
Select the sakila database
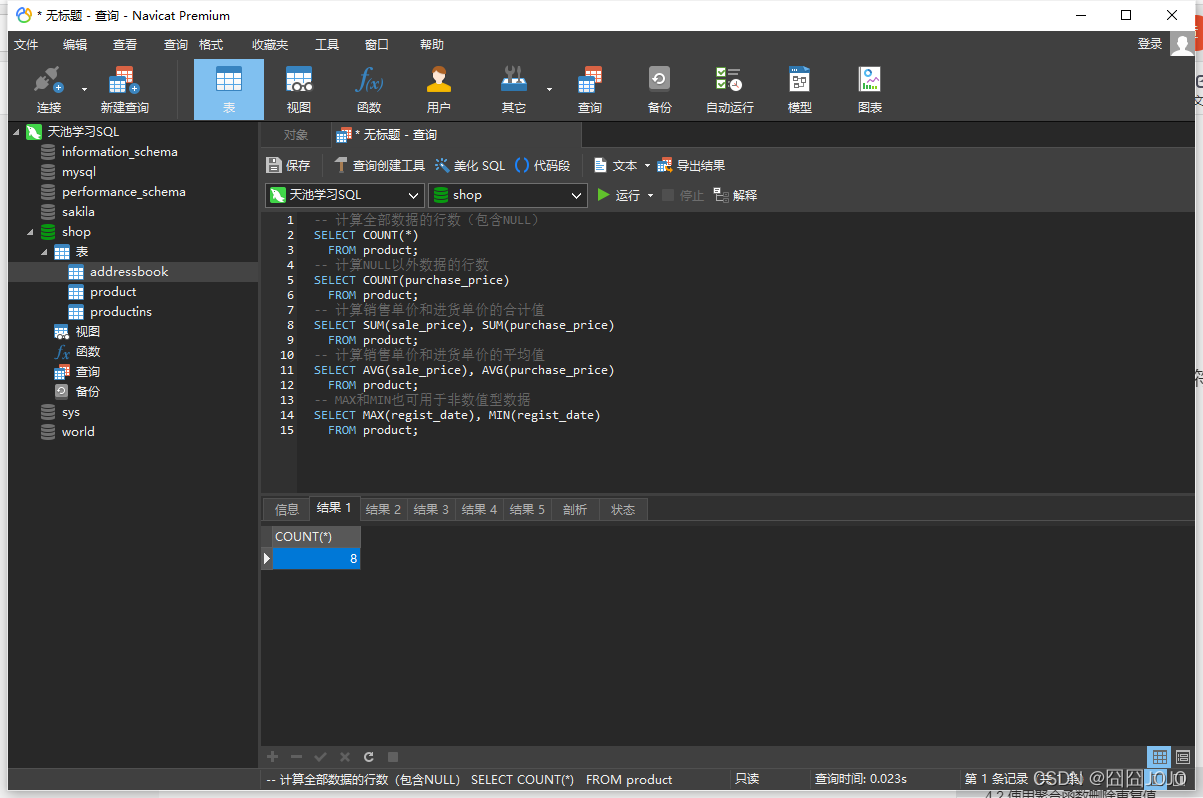[78, 212]
